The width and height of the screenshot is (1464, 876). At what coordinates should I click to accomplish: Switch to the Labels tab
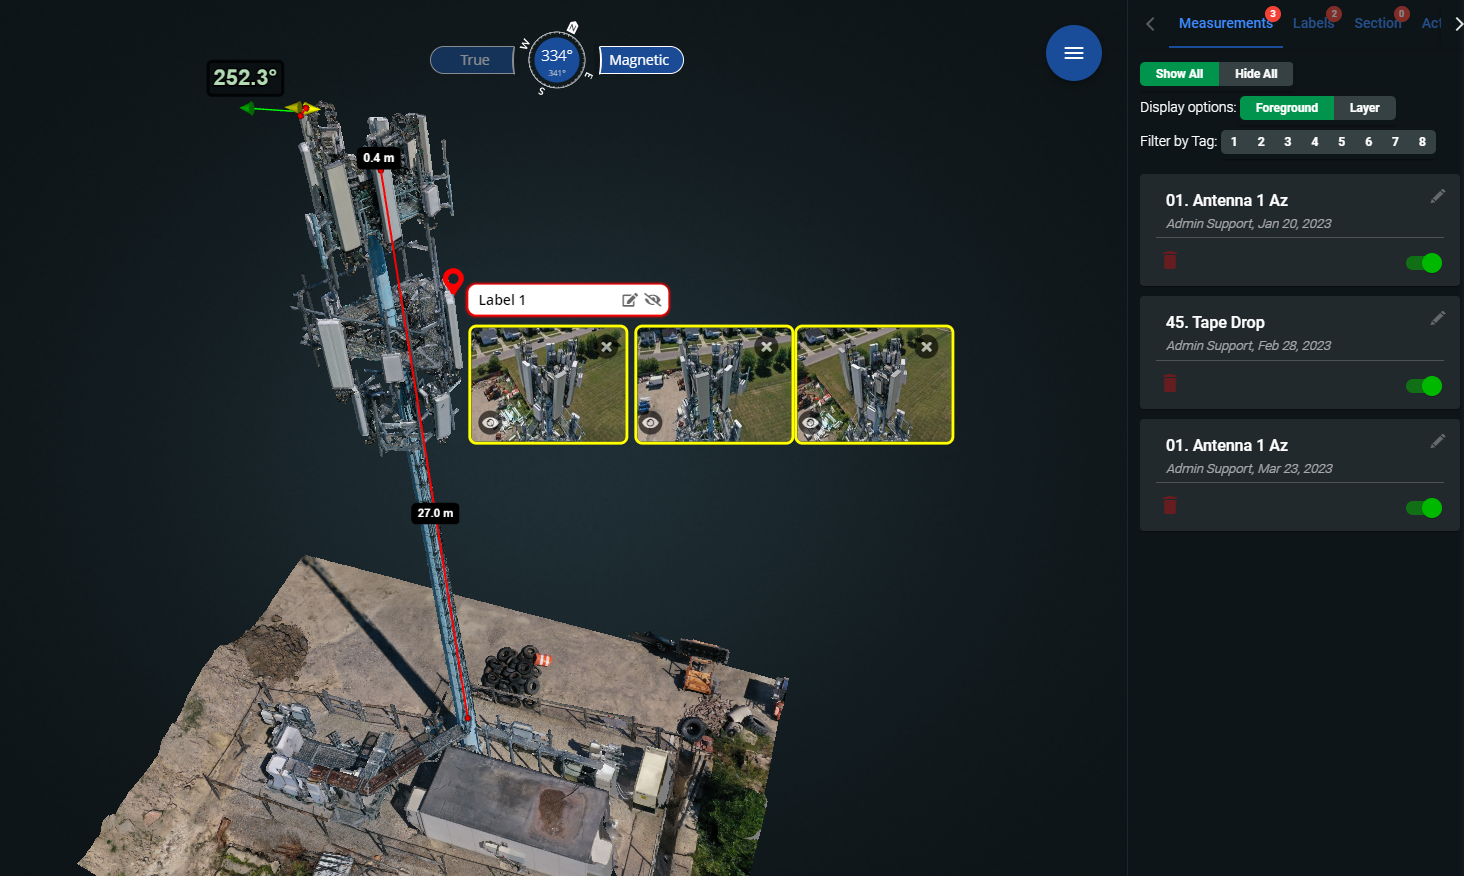pyautogui.click(x=1312, y=23)
